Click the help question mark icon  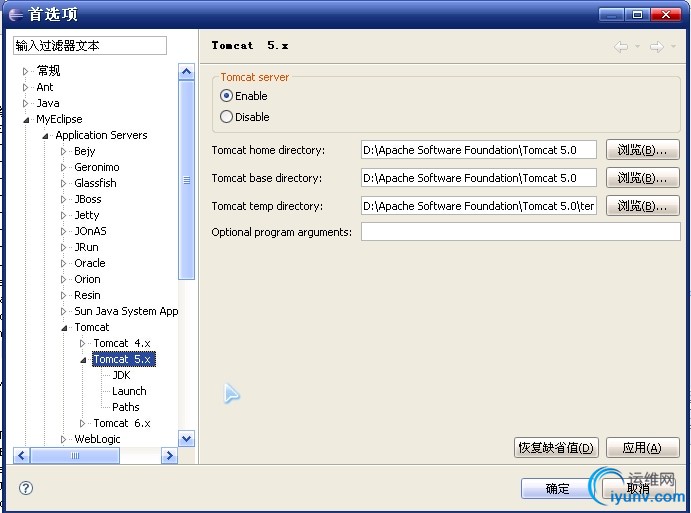tap(26, 488)
